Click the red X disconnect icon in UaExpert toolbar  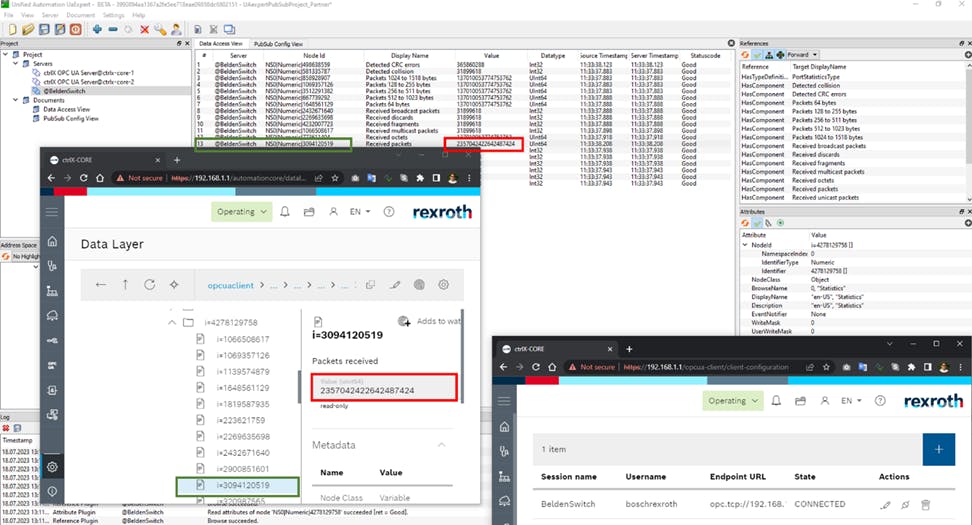(144, 29)
